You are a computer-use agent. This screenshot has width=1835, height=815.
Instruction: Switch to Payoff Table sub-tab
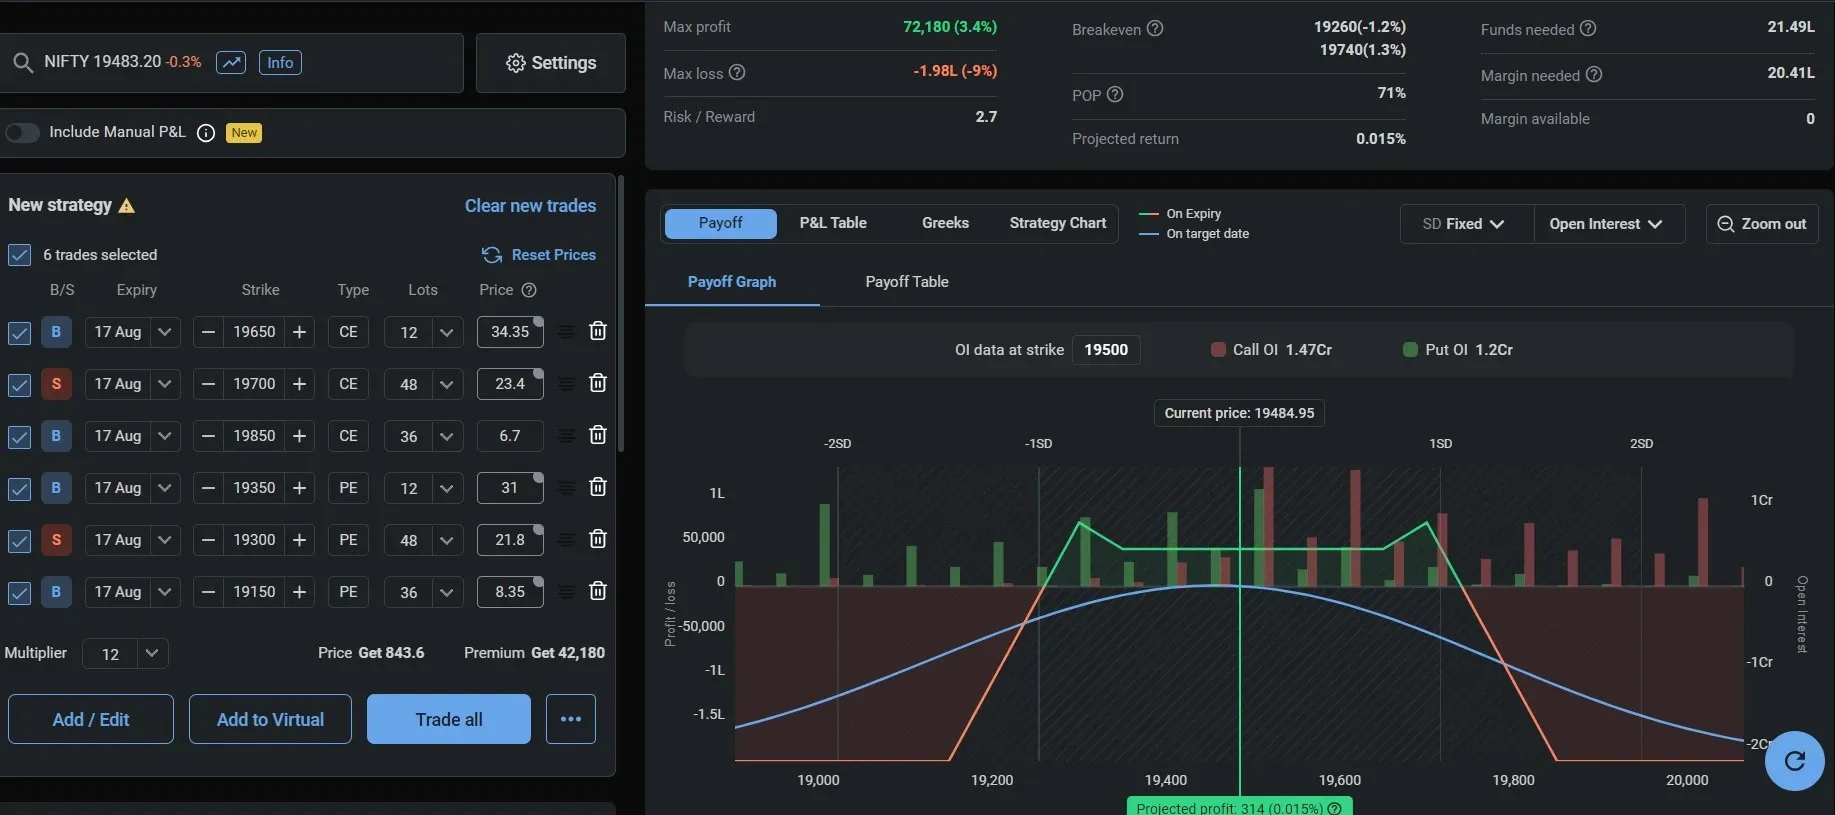coord(907,282)
